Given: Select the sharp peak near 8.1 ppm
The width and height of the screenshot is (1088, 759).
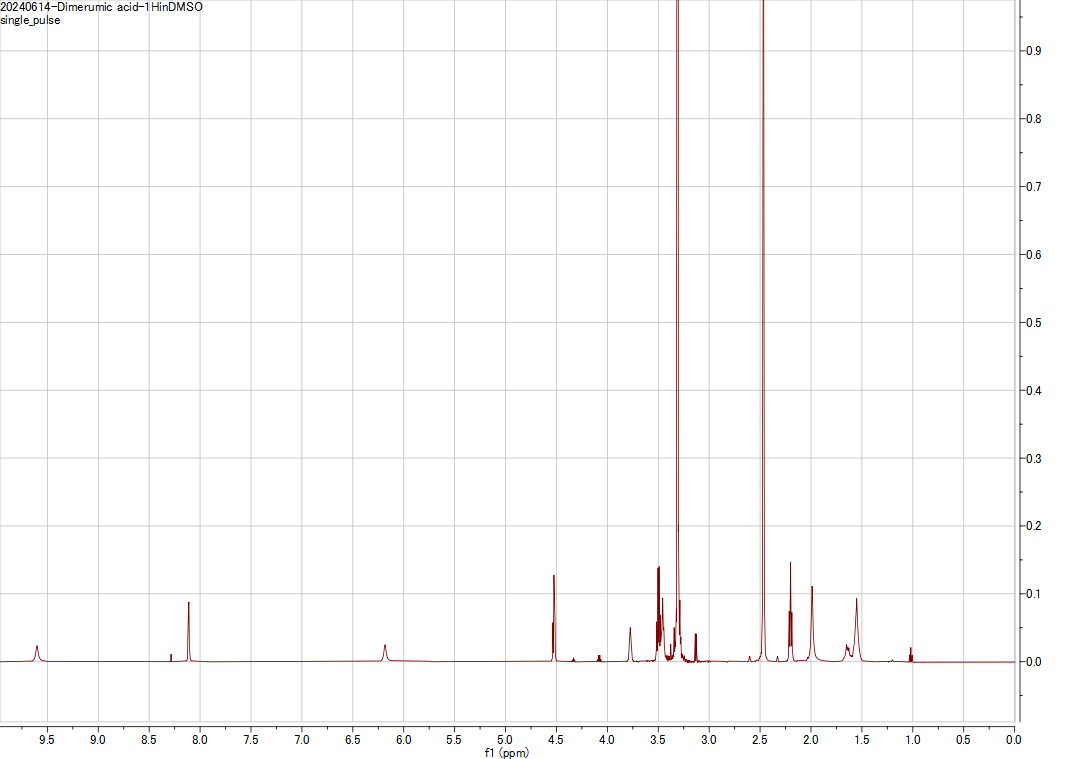Looking at the screenshot, I should [x=187, y=610].
